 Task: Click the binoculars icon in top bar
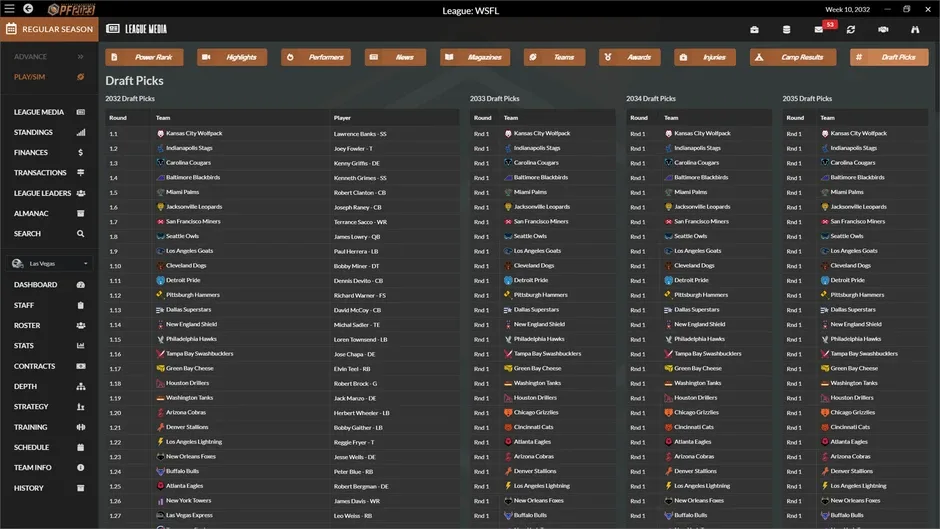(915, 29)
